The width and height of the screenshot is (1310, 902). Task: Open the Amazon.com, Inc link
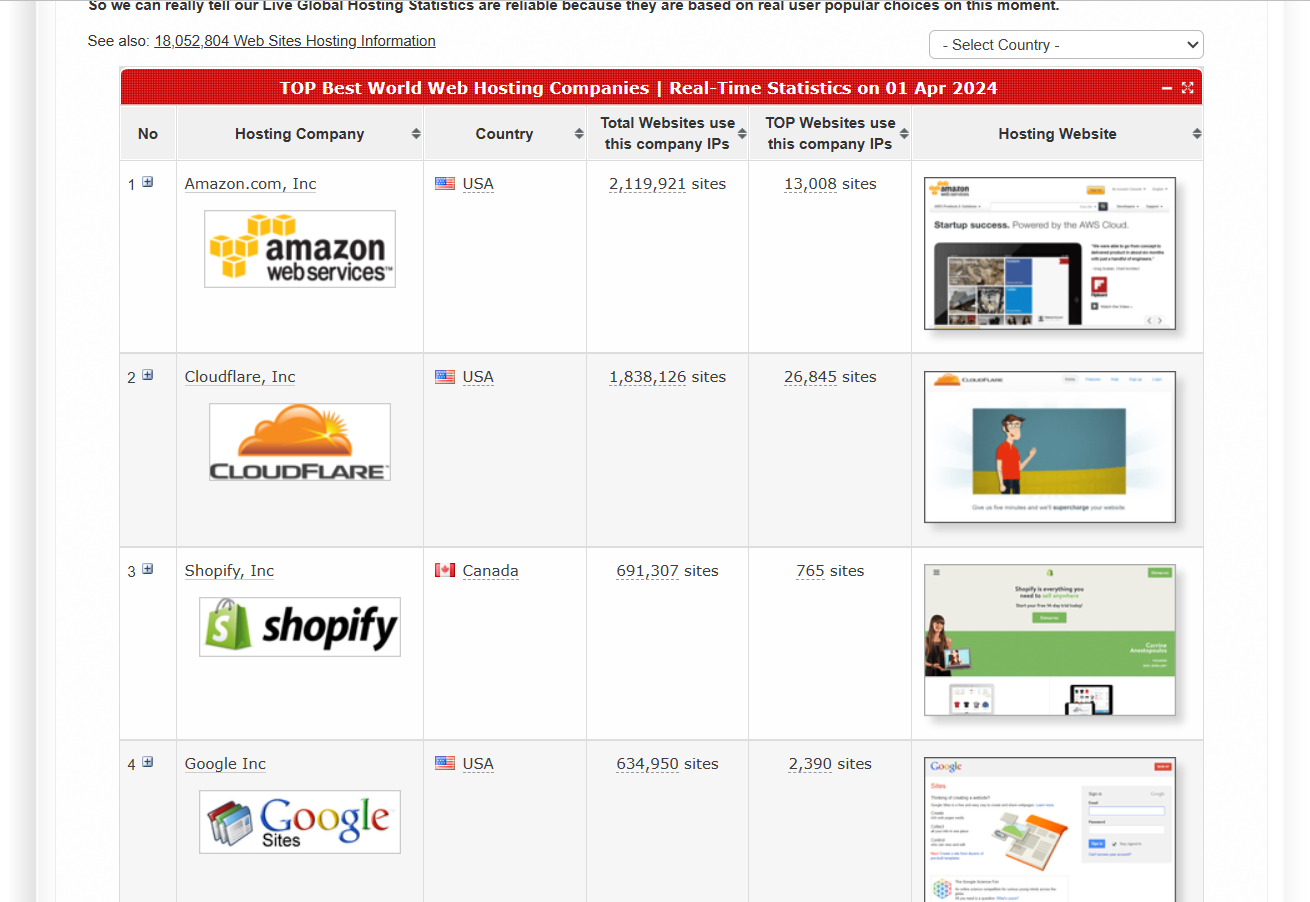pos(250,184)
